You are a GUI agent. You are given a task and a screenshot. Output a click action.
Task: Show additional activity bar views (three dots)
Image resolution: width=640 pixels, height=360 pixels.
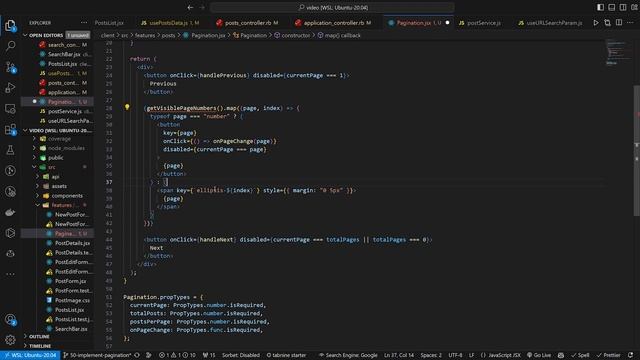(10, 274)
